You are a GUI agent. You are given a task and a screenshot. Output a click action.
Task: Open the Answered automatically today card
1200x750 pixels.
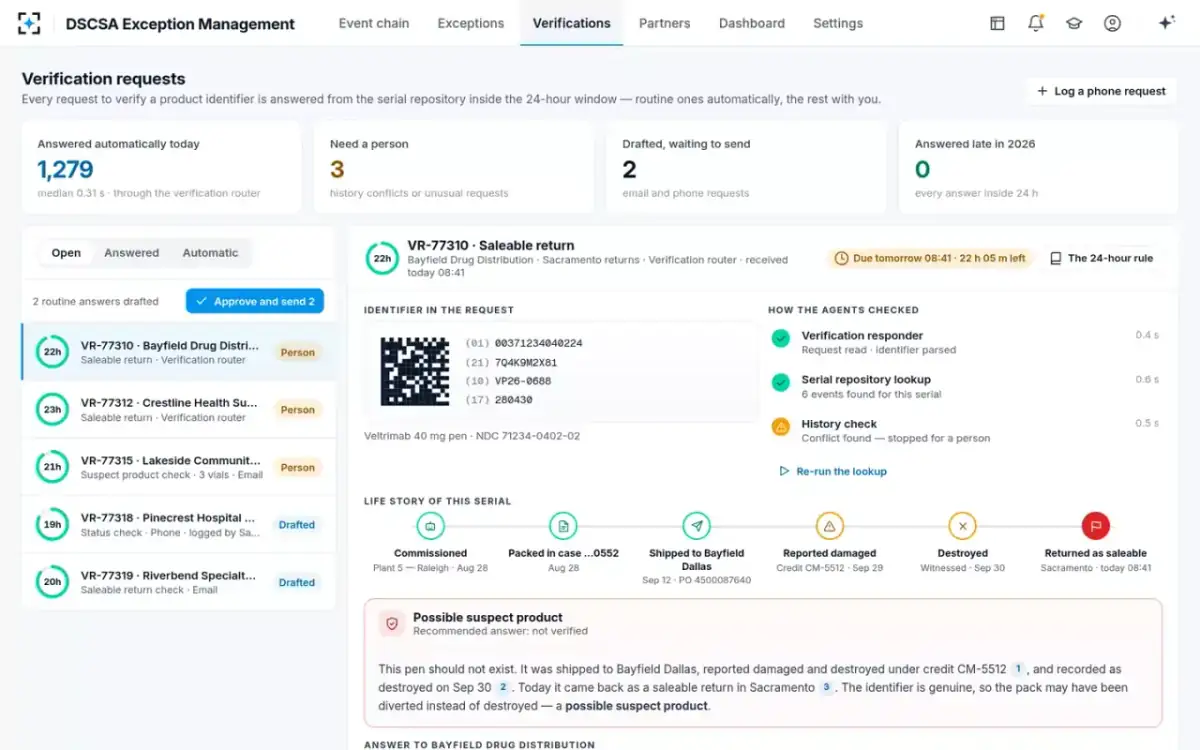click(x=161, y=168)
